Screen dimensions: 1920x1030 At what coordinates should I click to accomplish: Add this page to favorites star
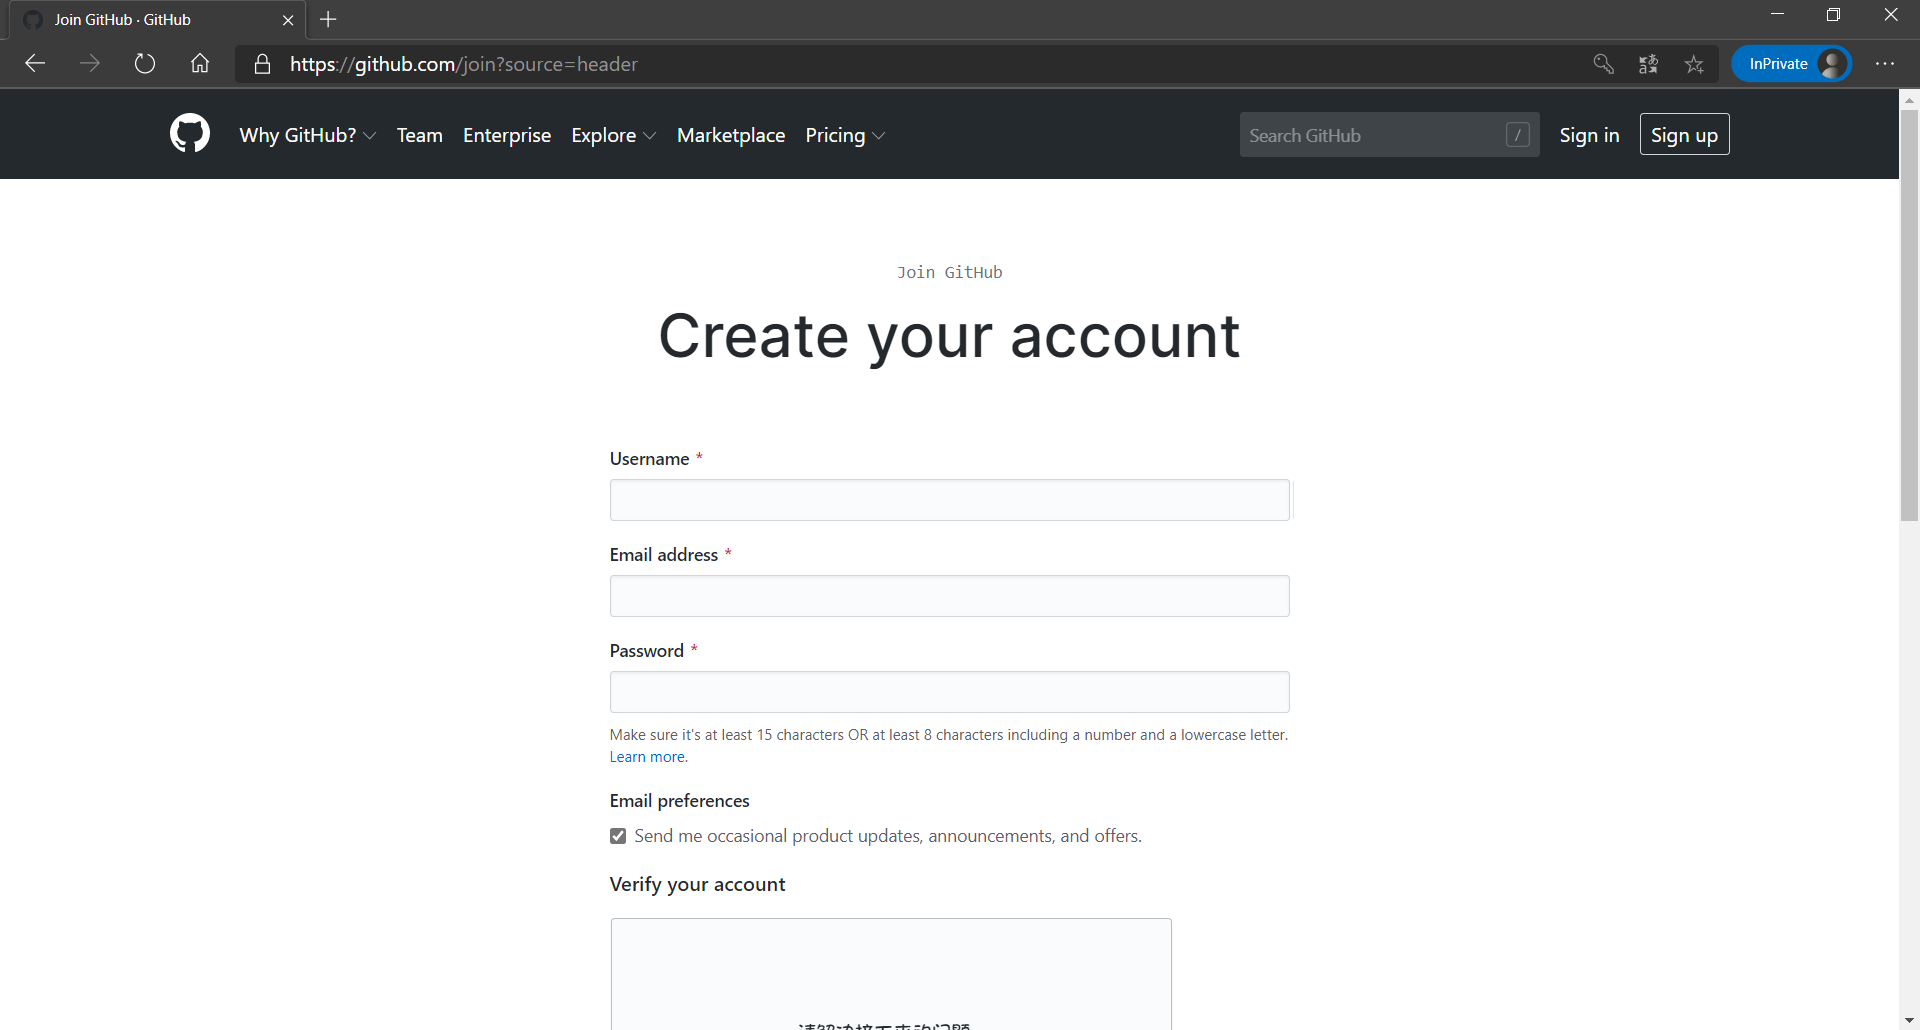[1694, 64]
